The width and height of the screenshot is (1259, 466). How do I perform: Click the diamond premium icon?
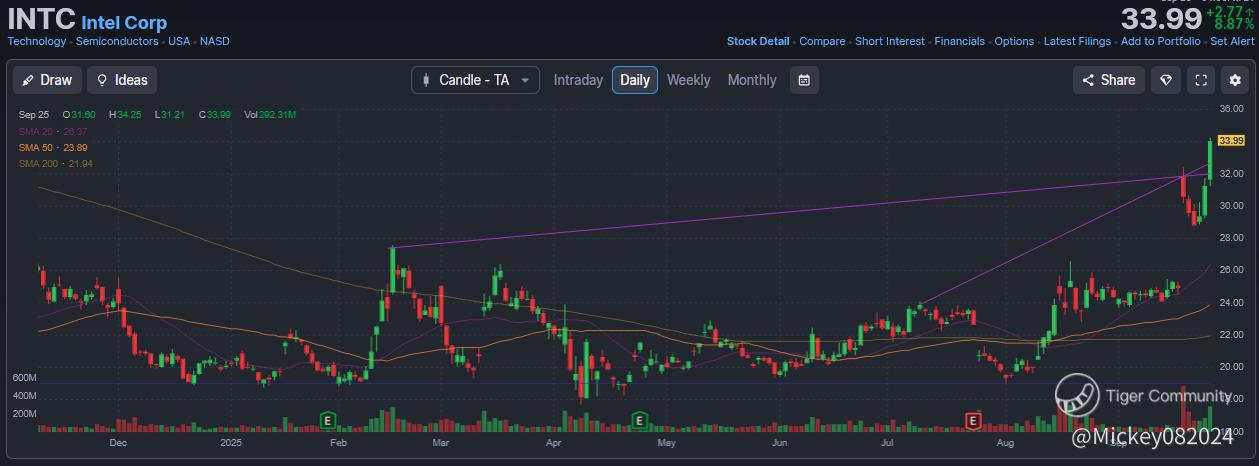1166,80
